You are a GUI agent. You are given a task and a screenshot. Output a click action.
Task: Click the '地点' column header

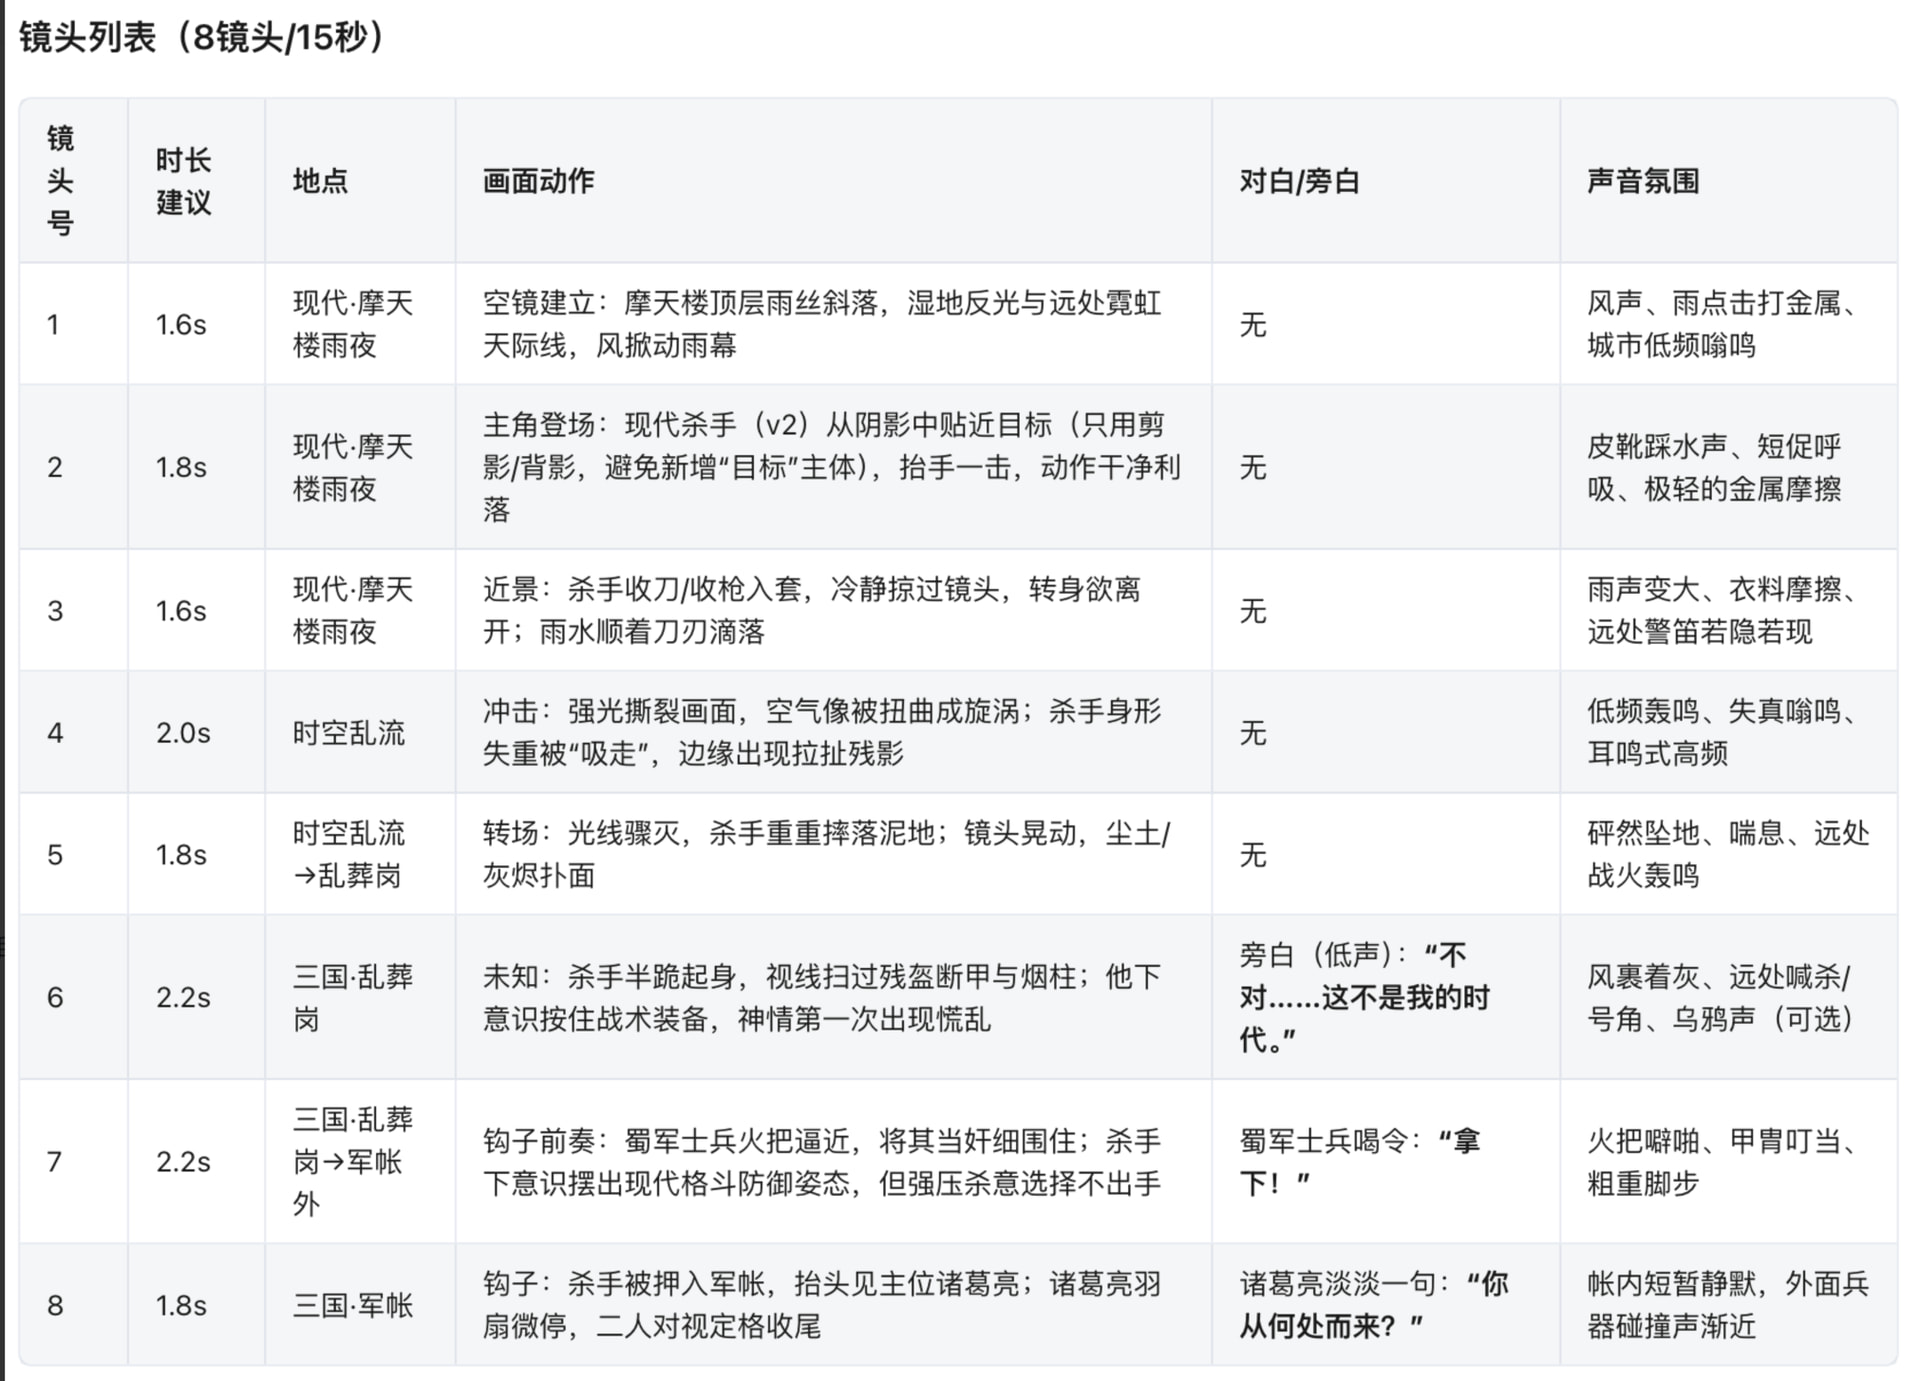coord(320,181)
